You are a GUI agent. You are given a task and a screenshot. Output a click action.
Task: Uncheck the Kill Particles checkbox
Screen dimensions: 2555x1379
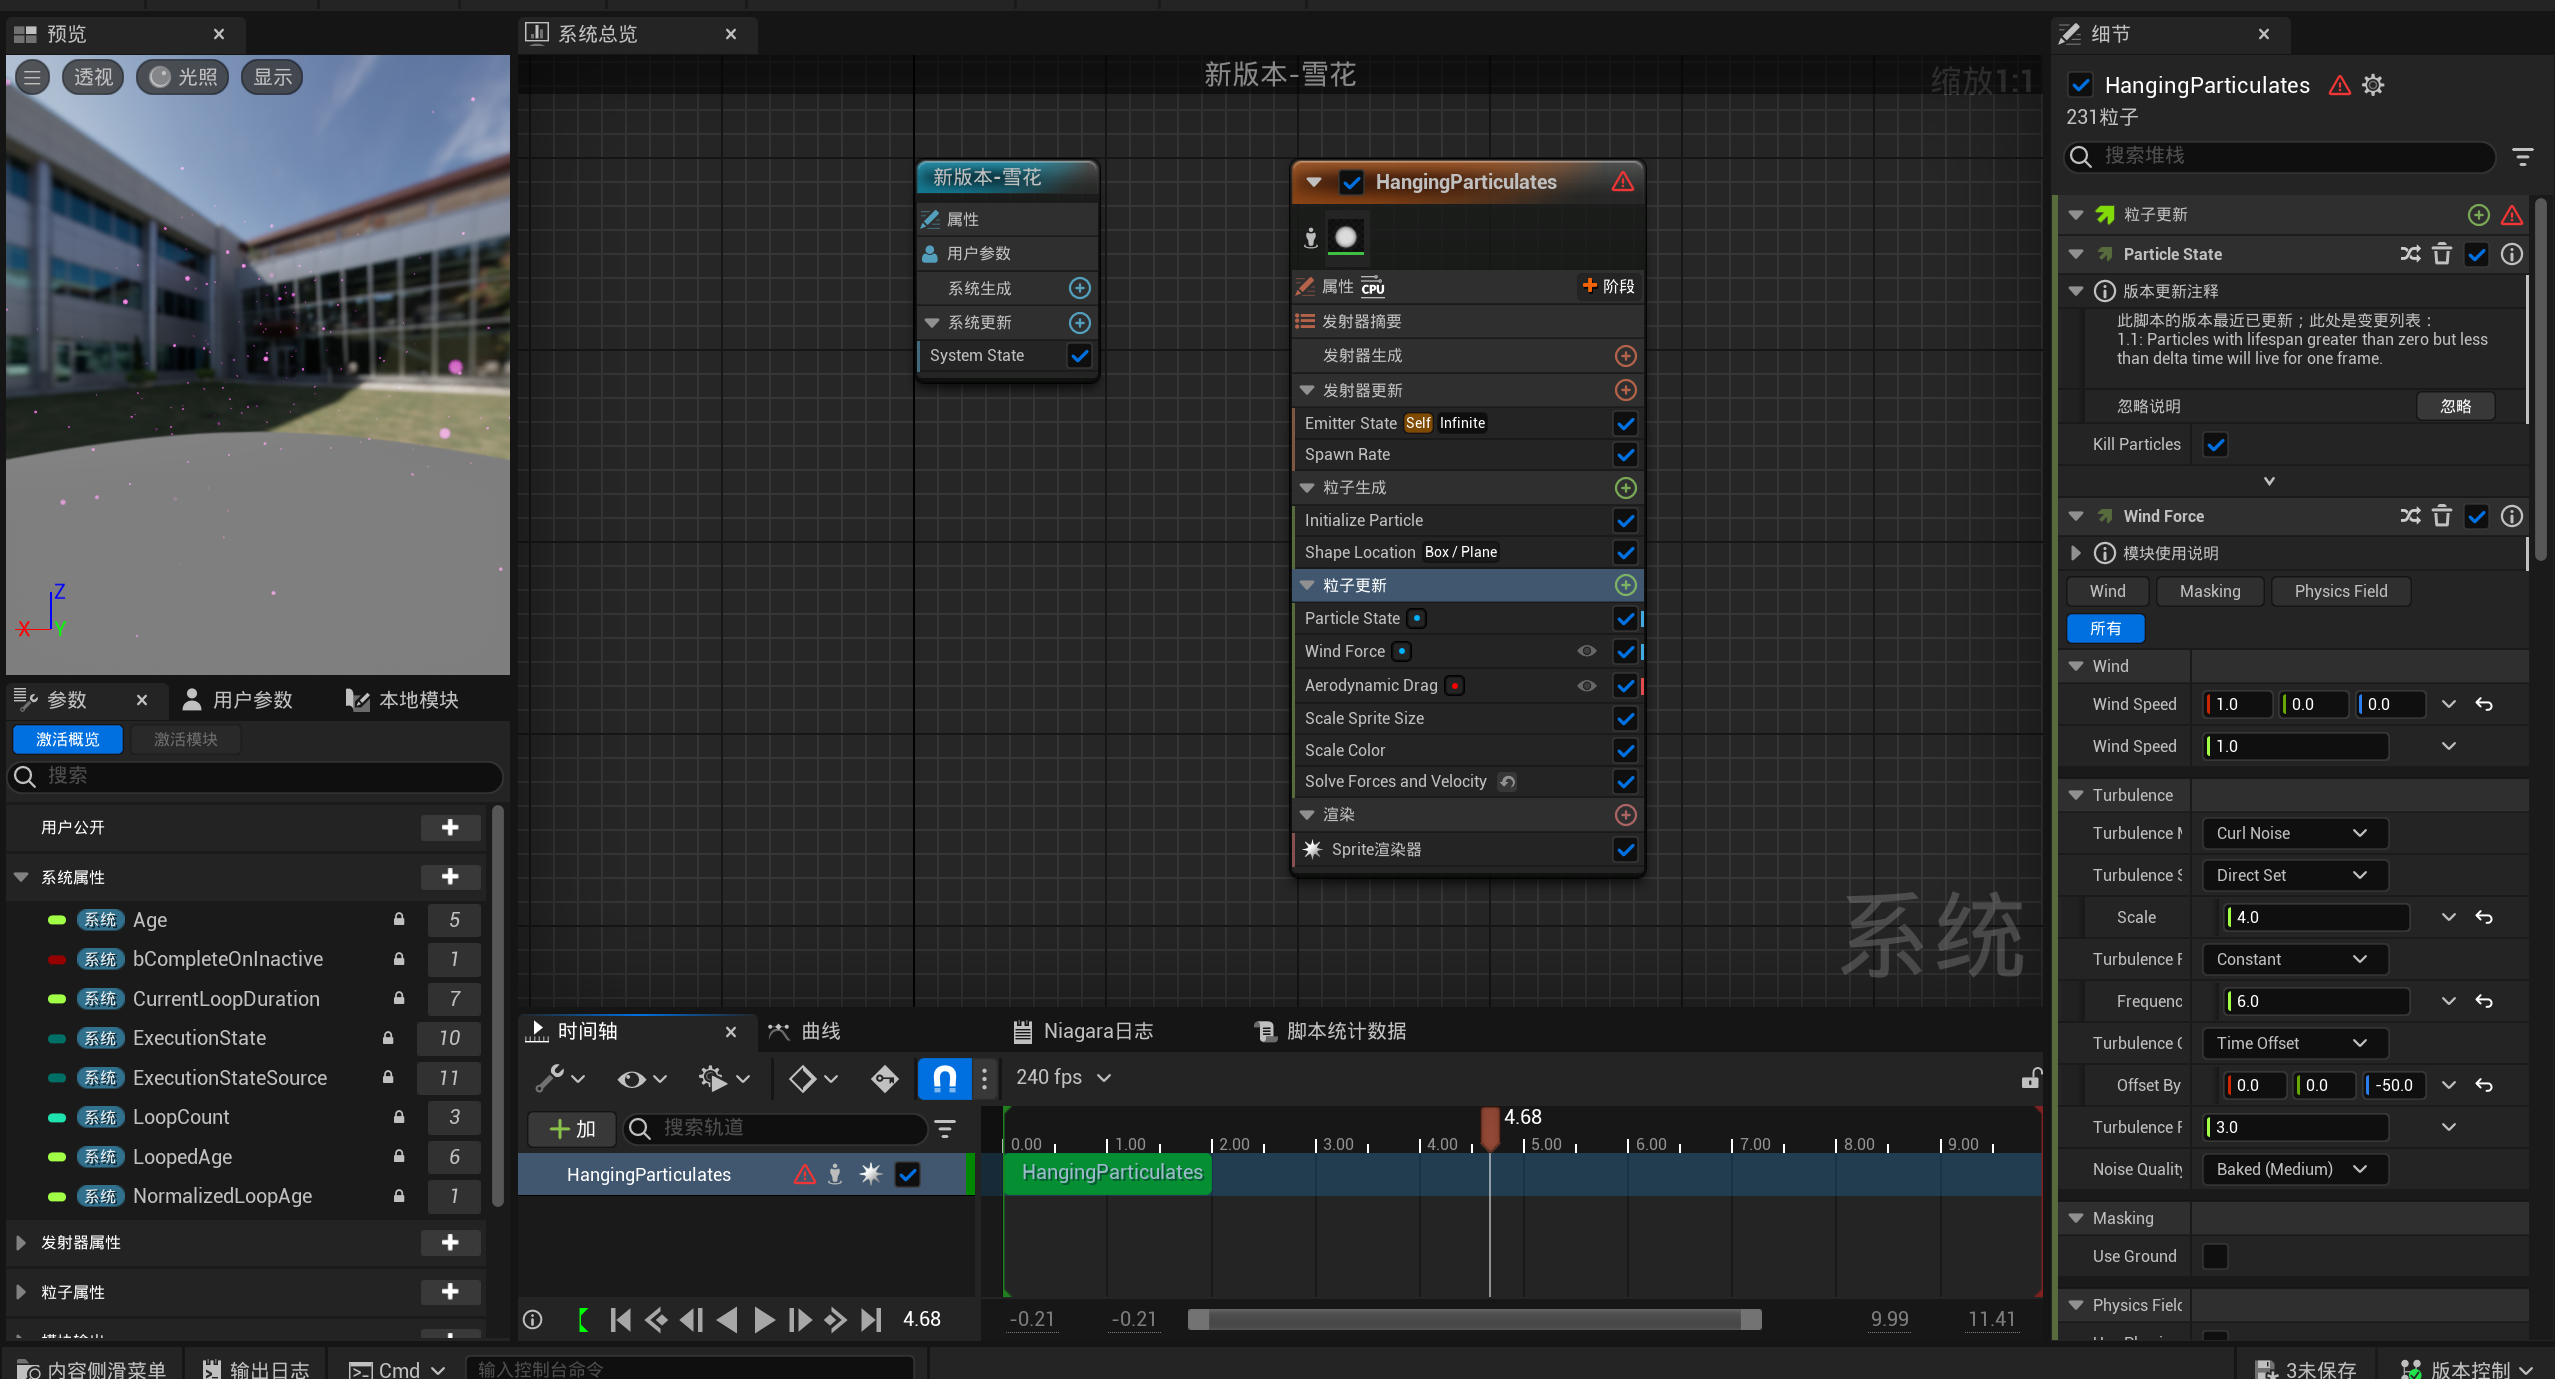pyautogui.click(x=2216, y=444)
